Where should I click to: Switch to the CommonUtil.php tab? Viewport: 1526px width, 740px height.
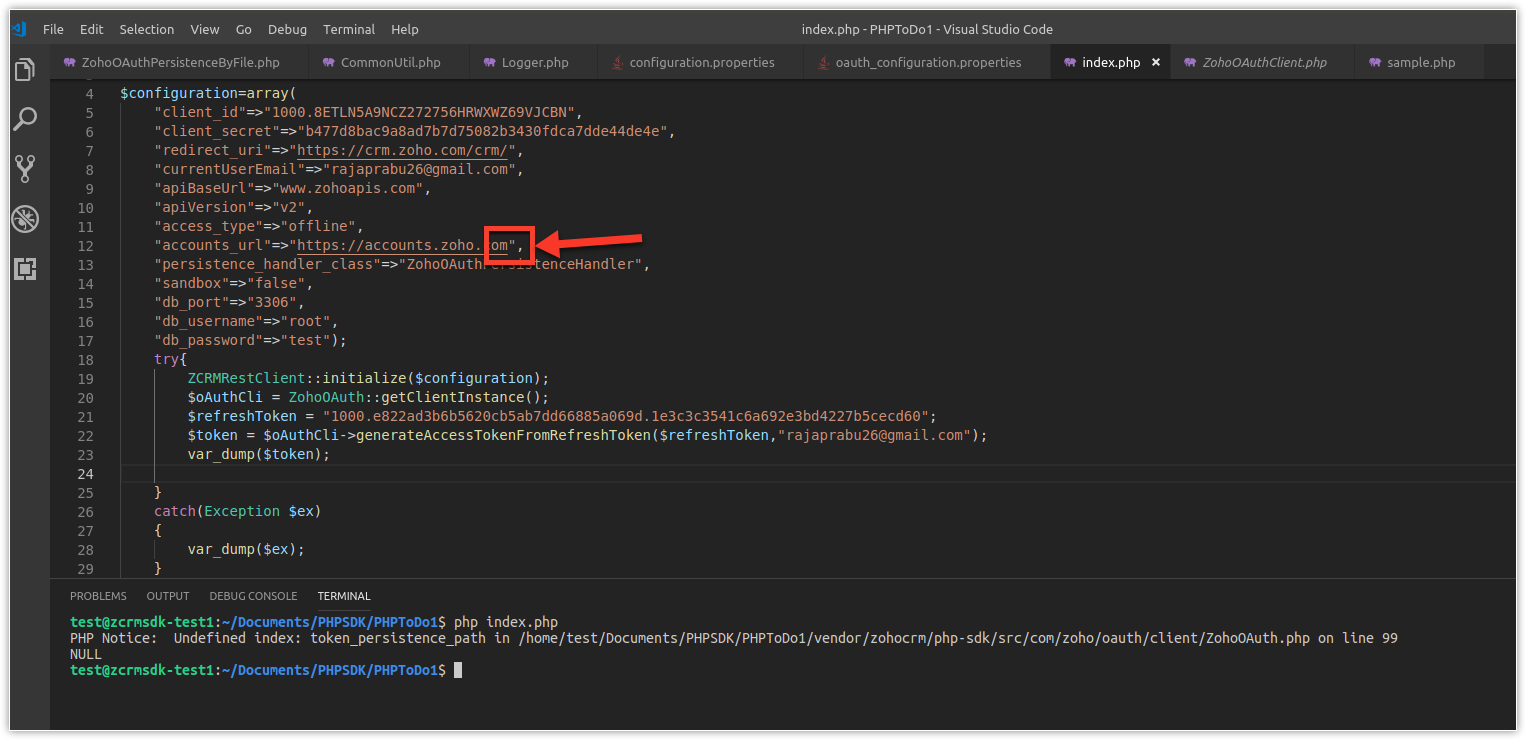pyautogui.click(x=390, y=62)
